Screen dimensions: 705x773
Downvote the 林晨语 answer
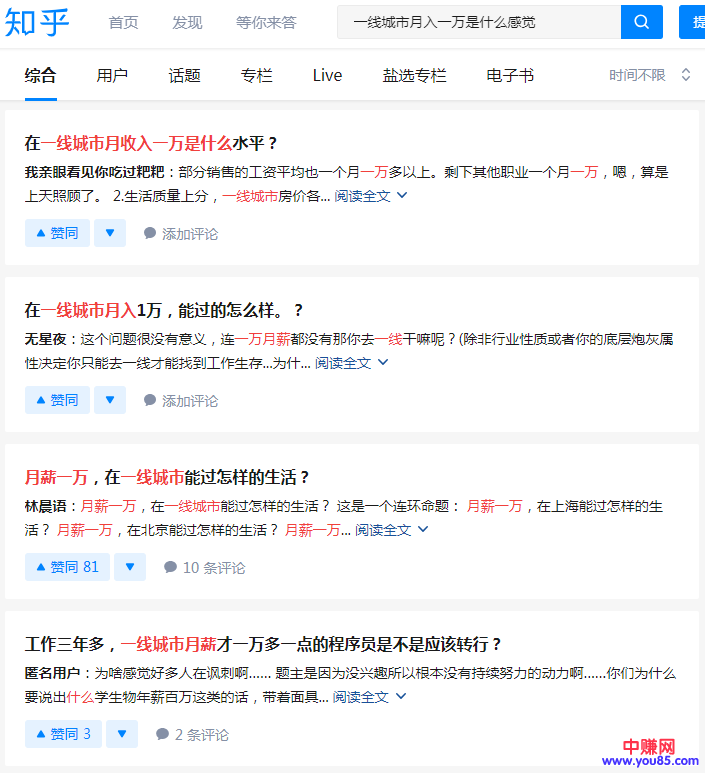129,567
